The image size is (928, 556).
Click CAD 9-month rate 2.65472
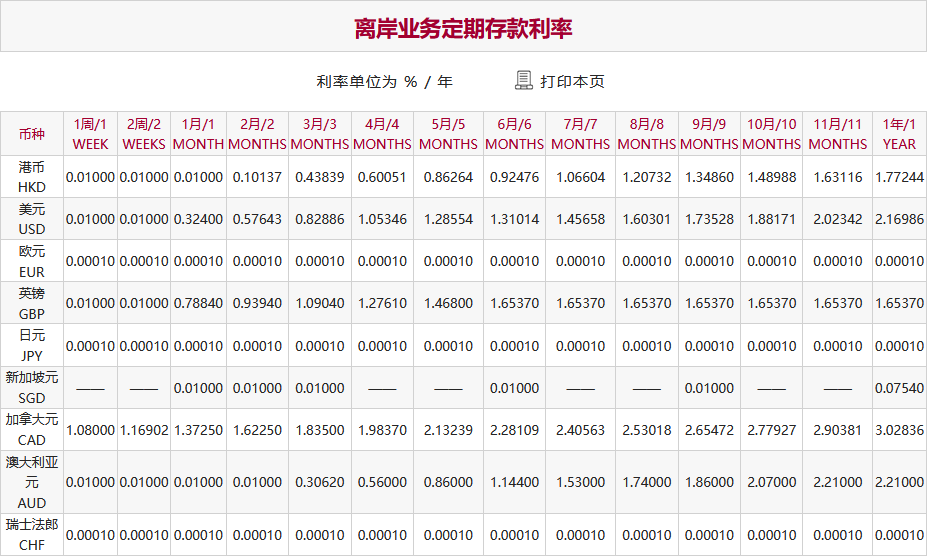[709, 430]
